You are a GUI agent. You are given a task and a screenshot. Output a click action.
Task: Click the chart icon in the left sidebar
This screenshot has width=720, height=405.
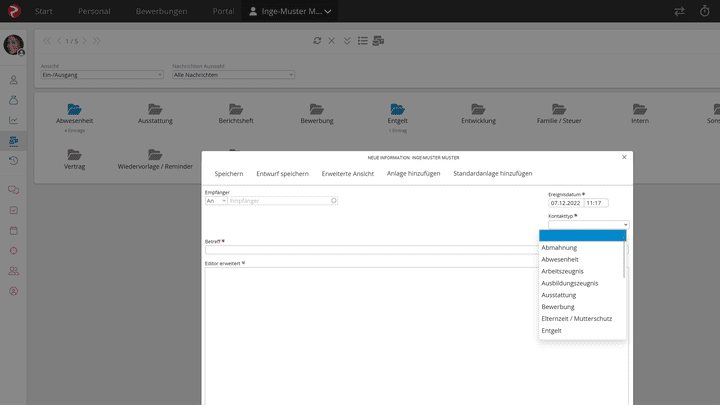pos(14,120)
